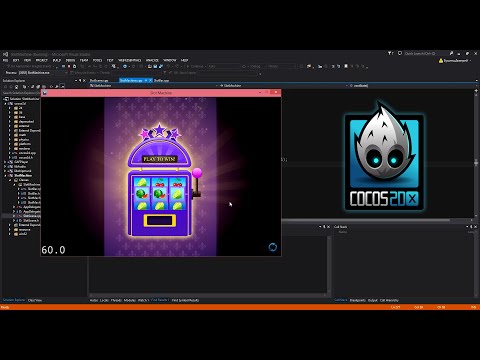Viewport: 480px width, 360px height.
Task: Select the highlighted active editor tab
Action: pos(133,80)
